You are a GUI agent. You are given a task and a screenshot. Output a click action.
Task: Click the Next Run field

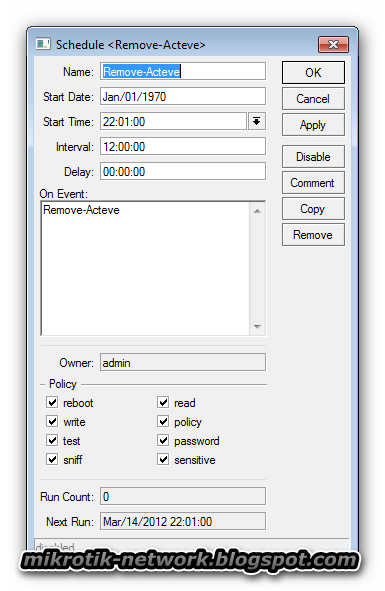click(x=183, y=521)
